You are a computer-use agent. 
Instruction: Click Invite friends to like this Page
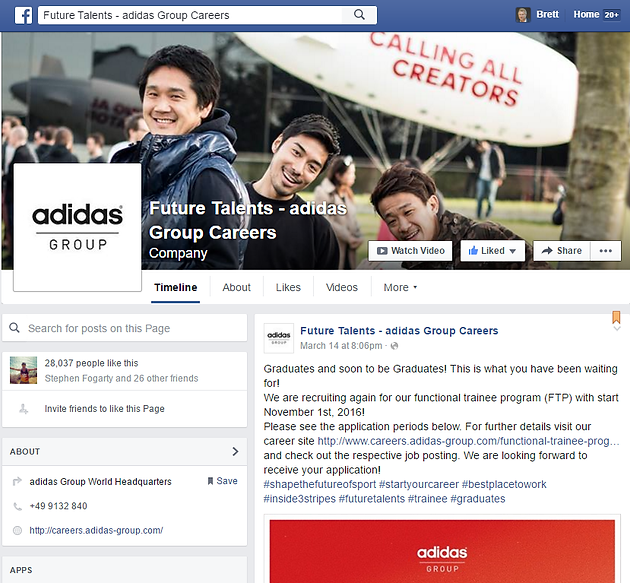(x=104, y=409)
